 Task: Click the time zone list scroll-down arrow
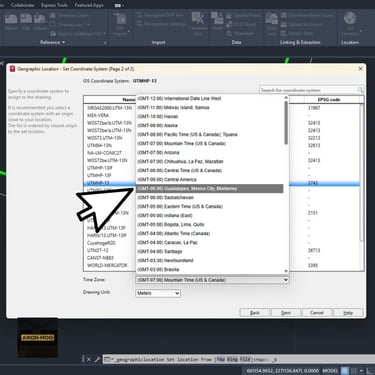[286, 271]
